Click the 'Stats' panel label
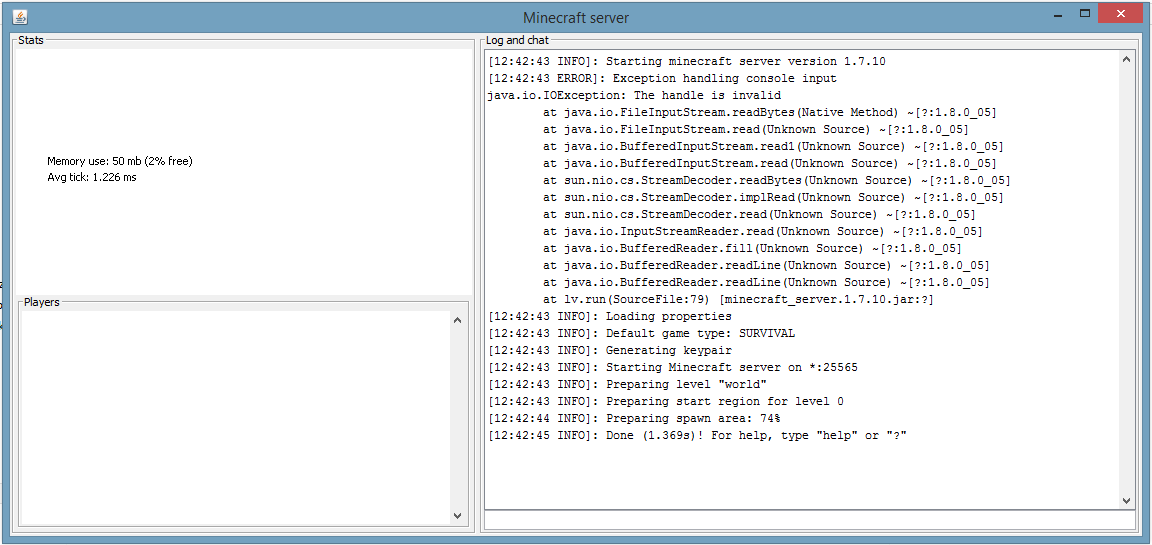1152x545 pixels. [x=31, y=40]
